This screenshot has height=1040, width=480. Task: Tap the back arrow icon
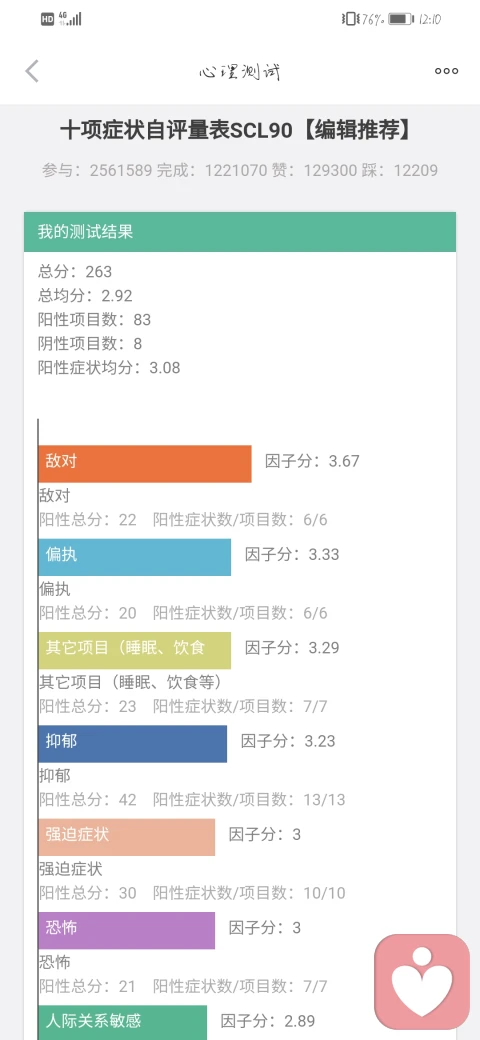[32, 71]
